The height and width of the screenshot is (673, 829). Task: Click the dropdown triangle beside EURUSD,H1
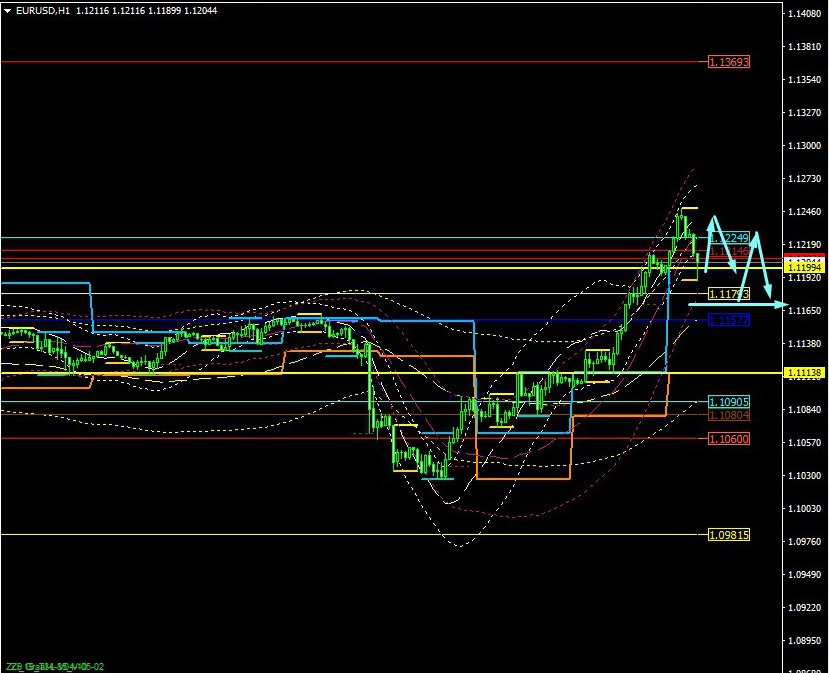click(x=8, y=10)
